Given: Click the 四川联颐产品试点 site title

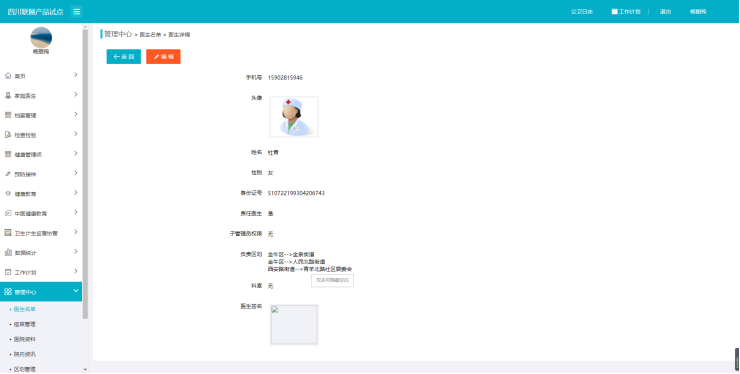Looking at the screenshot, I should [35, 12].
